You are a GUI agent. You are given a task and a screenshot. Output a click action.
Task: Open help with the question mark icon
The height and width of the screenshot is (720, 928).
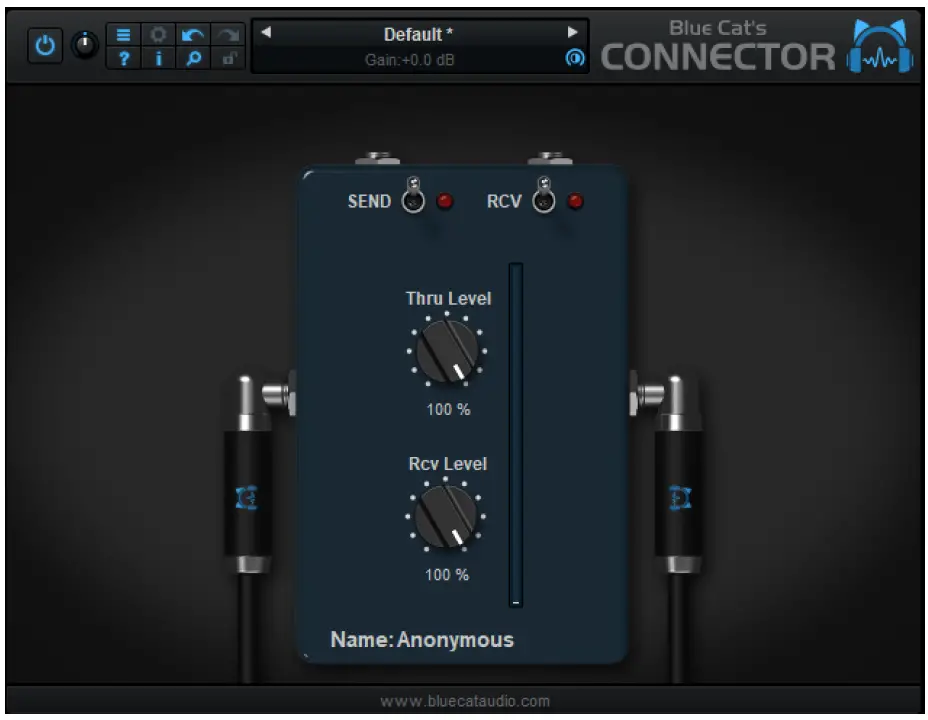(x=123, y=57)
